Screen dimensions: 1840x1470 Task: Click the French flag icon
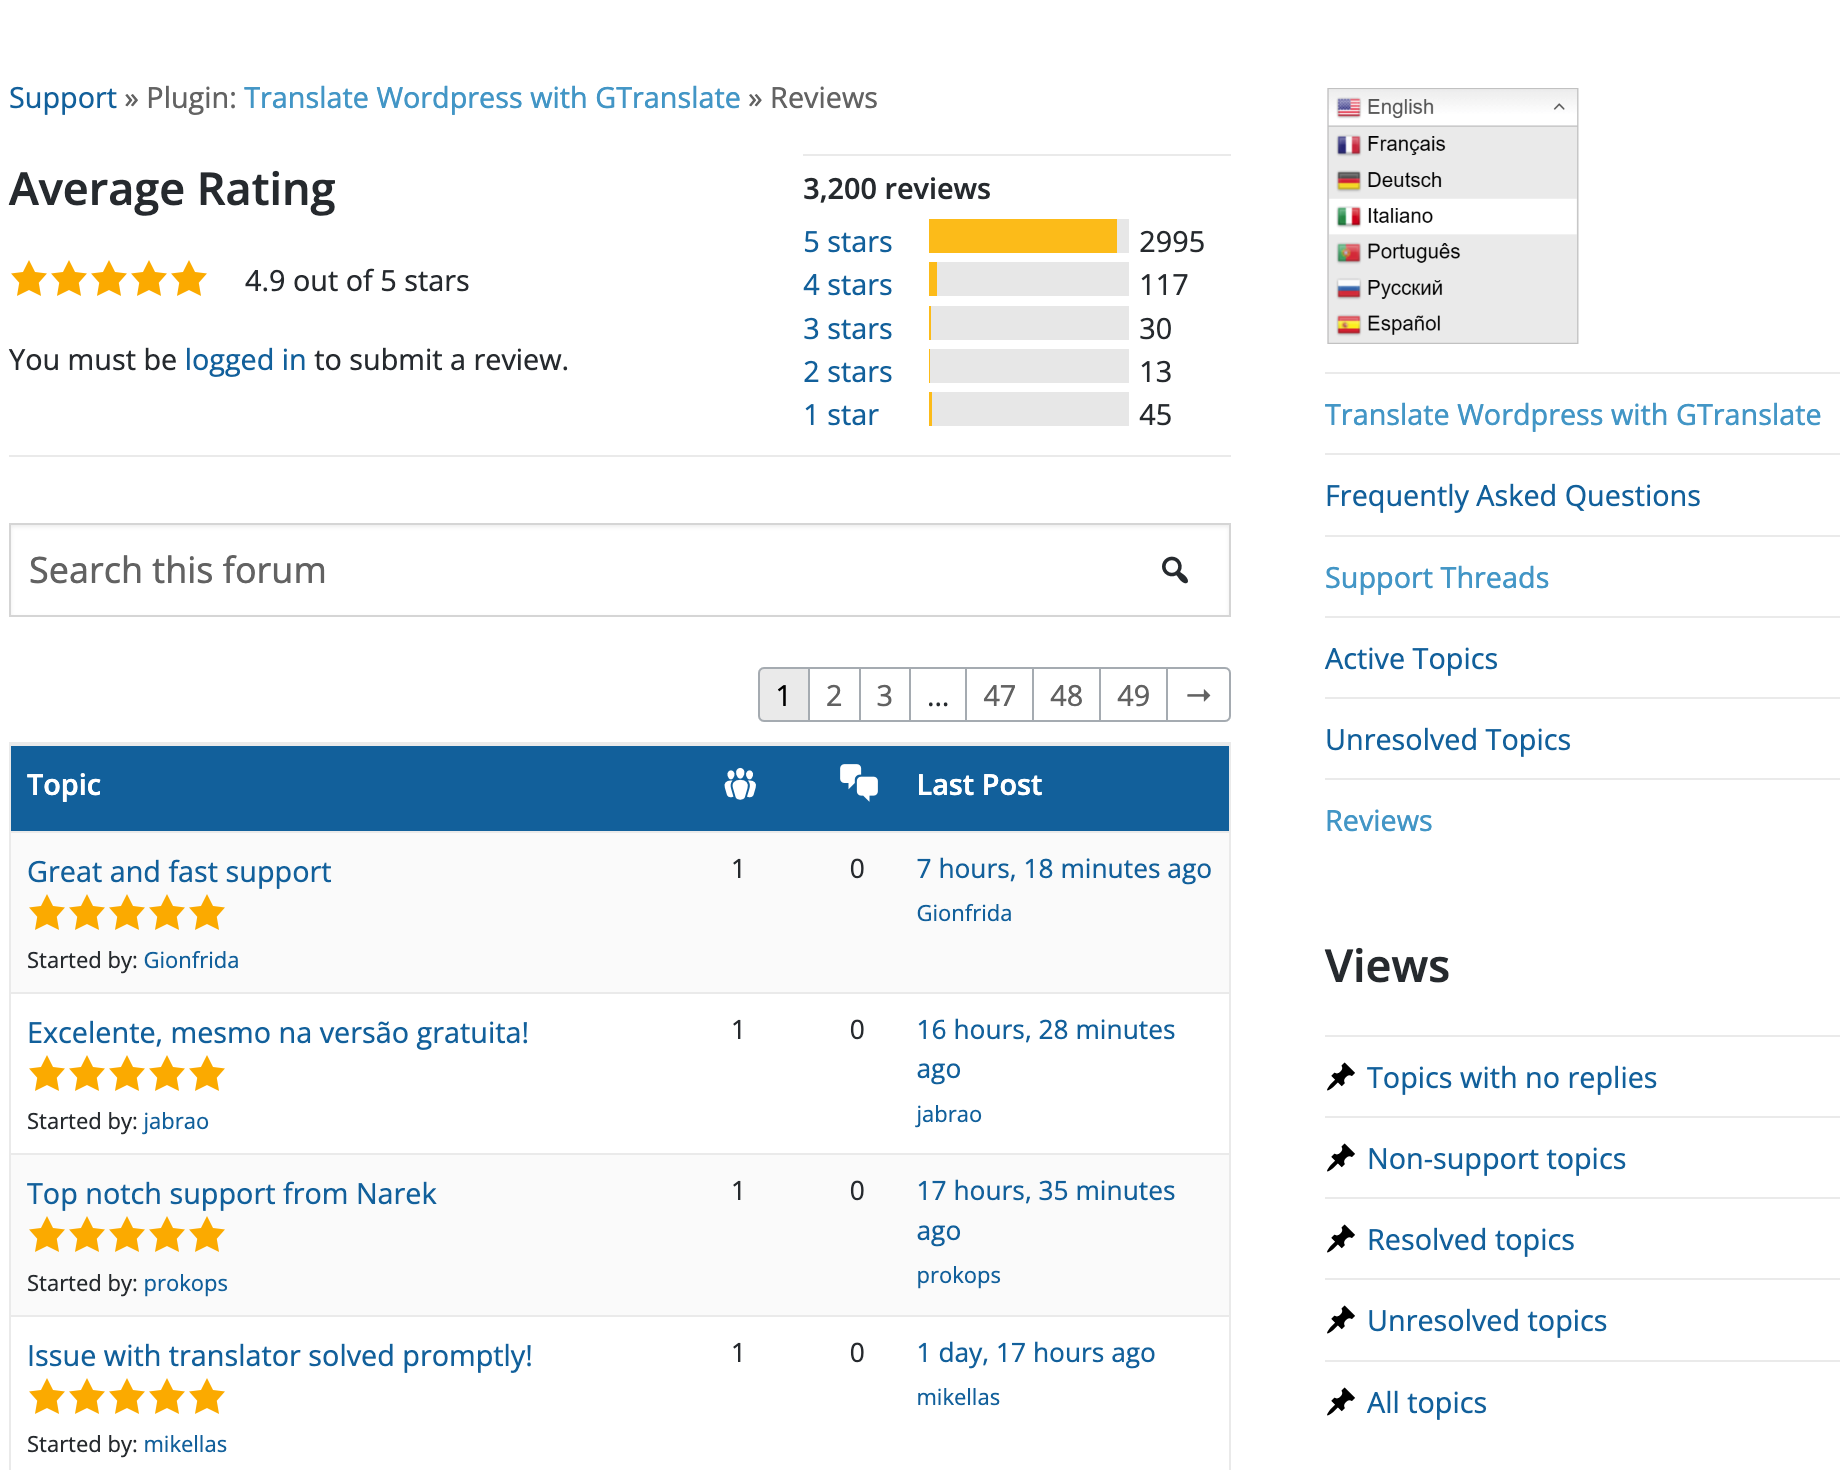click(x=1349, y=144)
